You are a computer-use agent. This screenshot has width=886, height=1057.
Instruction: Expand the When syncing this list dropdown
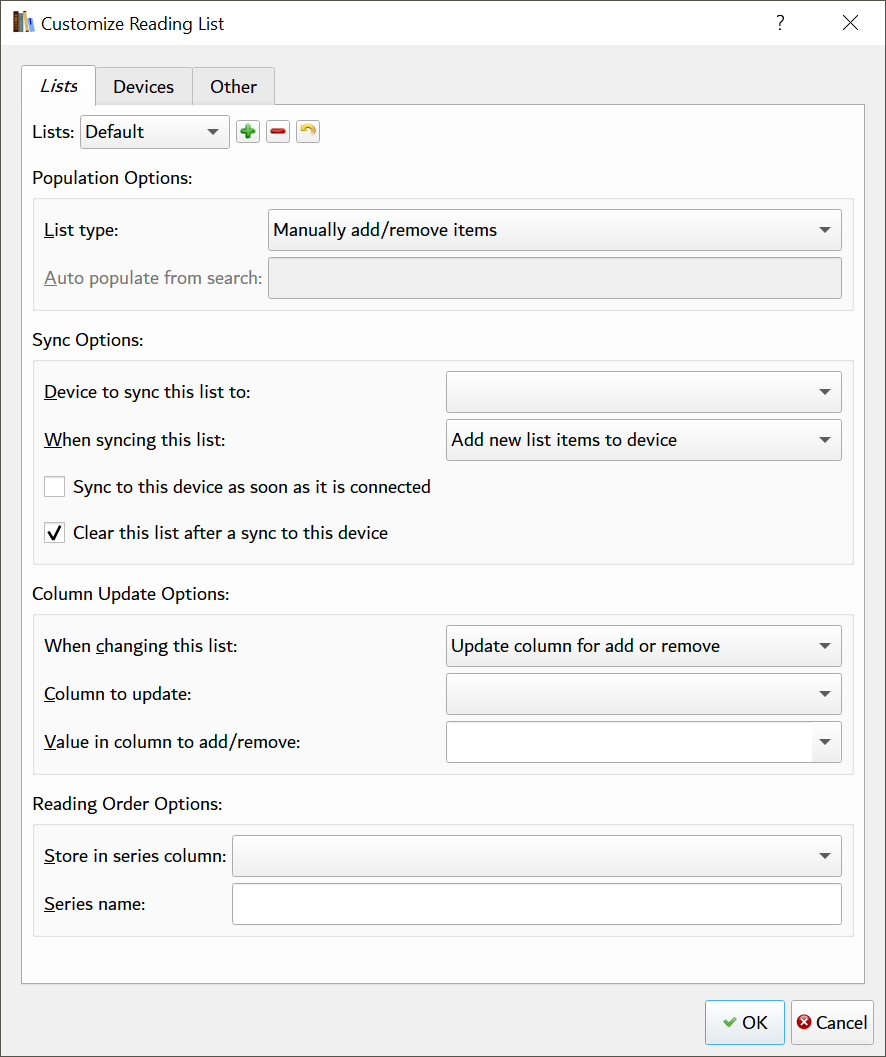point(643,440)
